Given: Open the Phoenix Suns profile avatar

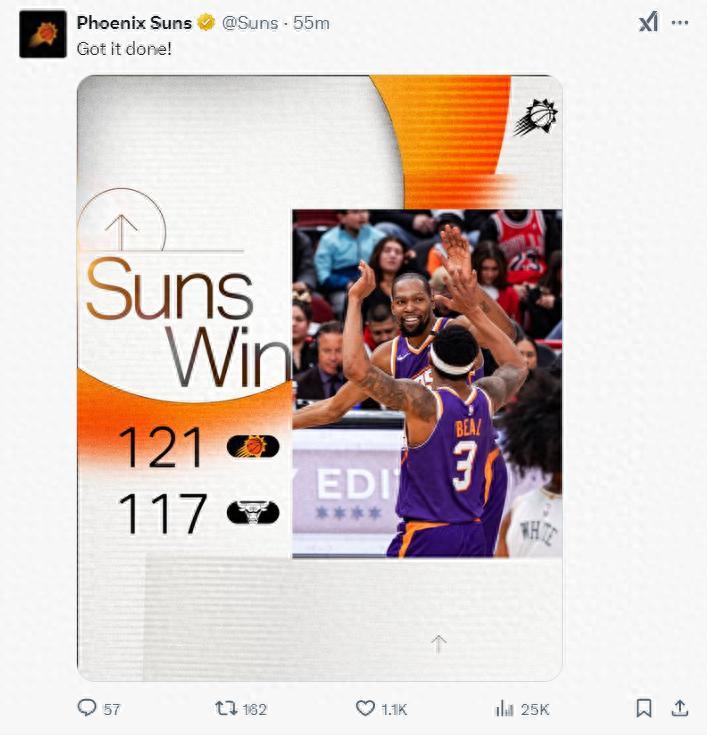Looking at the screenshot, I should 43,34.
